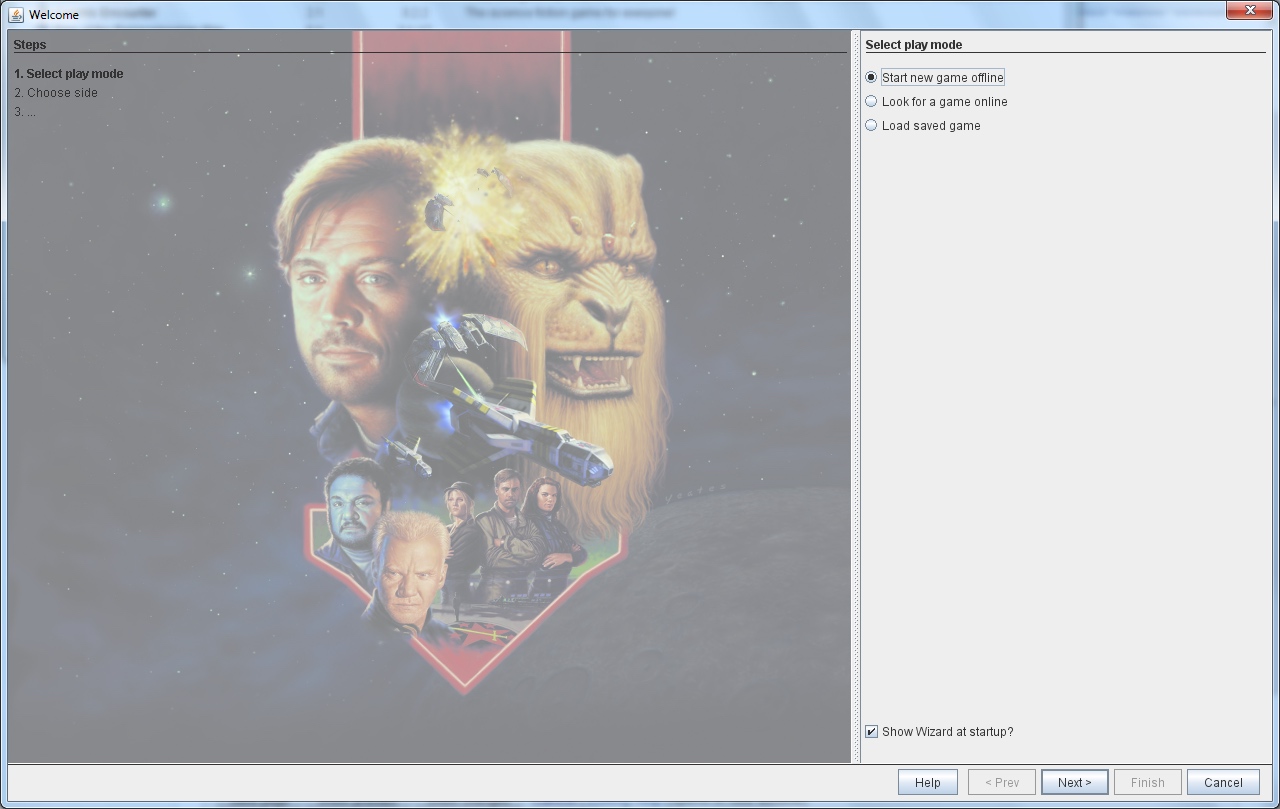This screenshot has width=1280, height=809.
Task: Close the Welcome wizard window
Action: pos(1249,10)
